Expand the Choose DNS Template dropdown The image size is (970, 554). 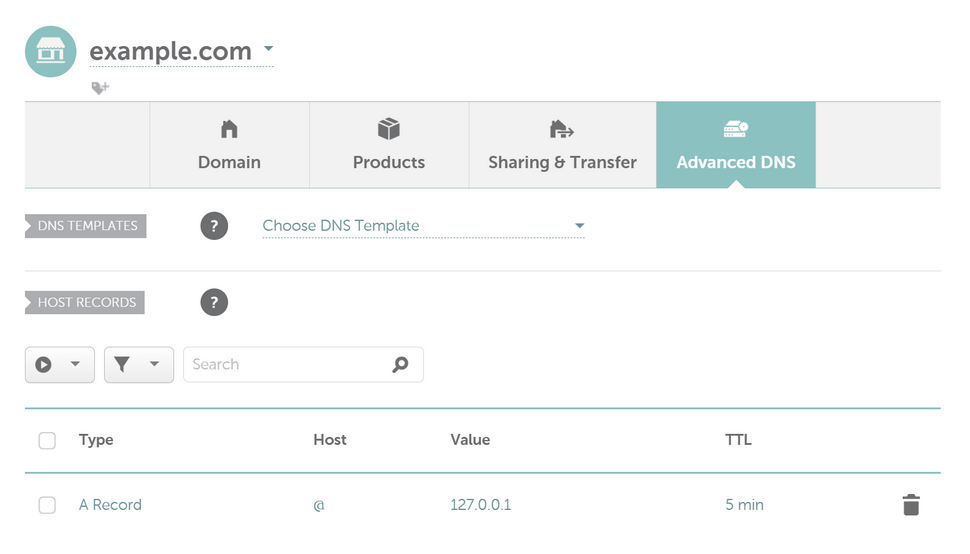[x=423, y=226]
